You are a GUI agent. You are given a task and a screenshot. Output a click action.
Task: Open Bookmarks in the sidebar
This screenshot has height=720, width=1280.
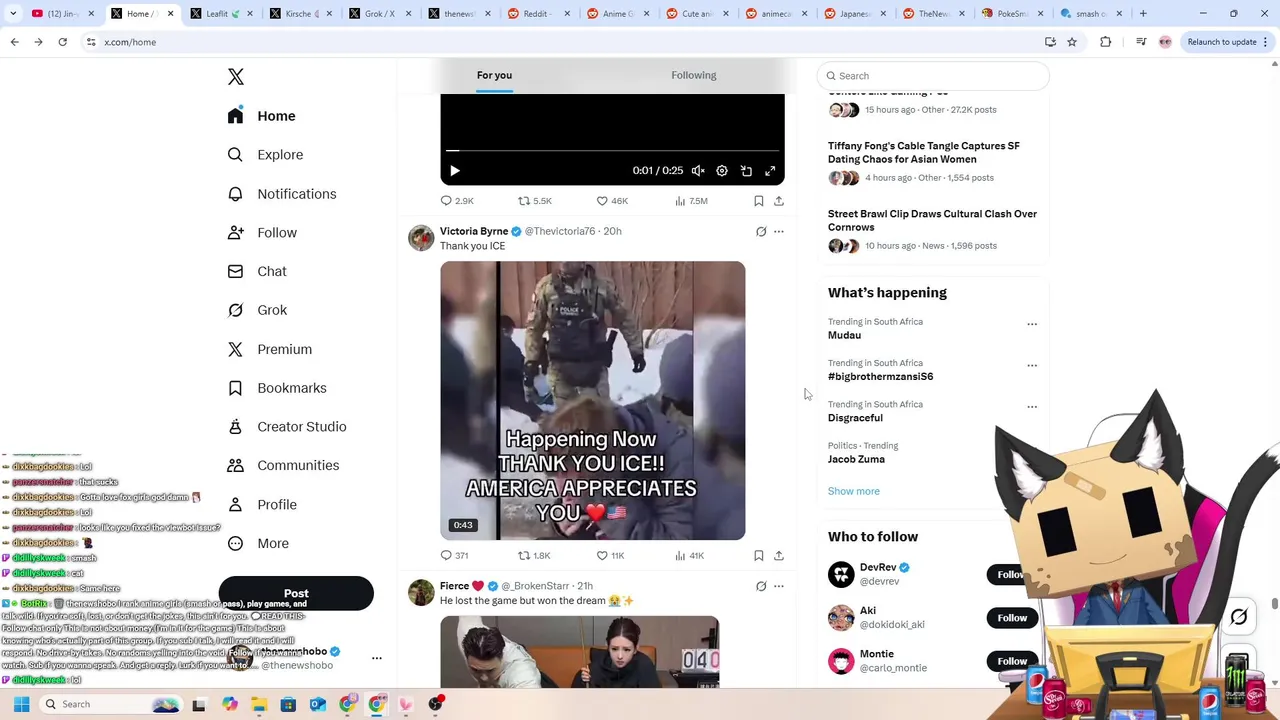(277, 388)
